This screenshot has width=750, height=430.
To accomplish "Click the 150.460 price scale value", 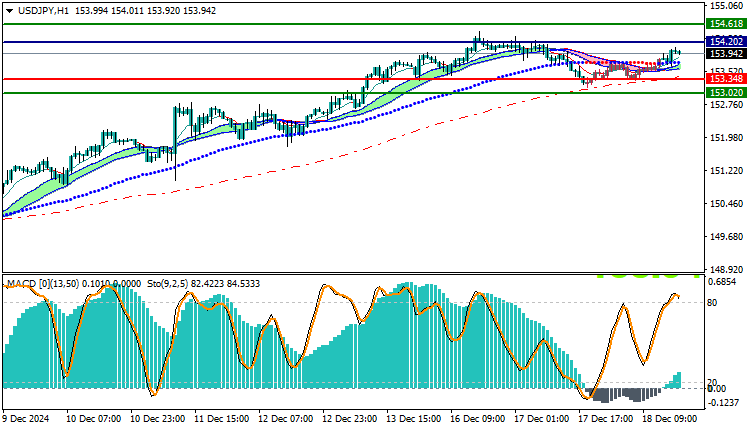I will coord(727,204).
